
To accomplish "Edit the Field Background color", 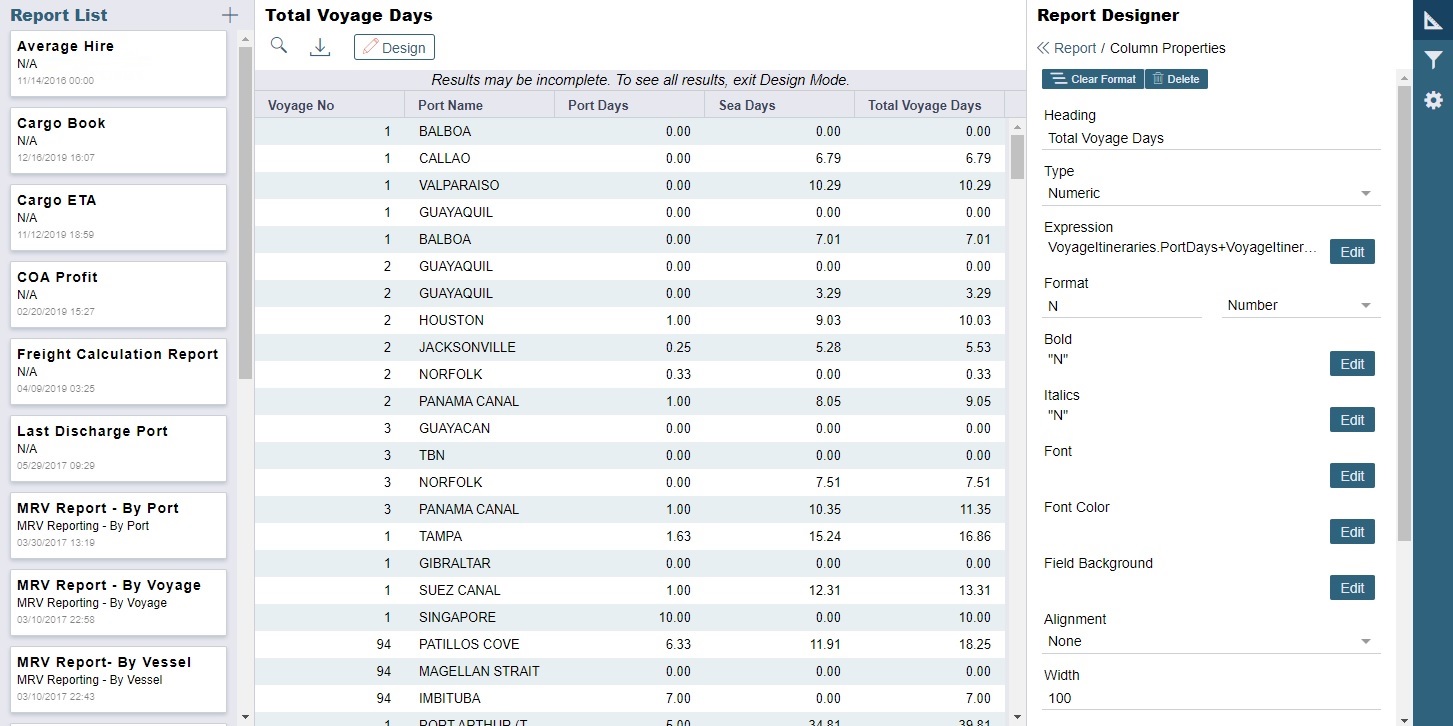I will click(1352, 588).
